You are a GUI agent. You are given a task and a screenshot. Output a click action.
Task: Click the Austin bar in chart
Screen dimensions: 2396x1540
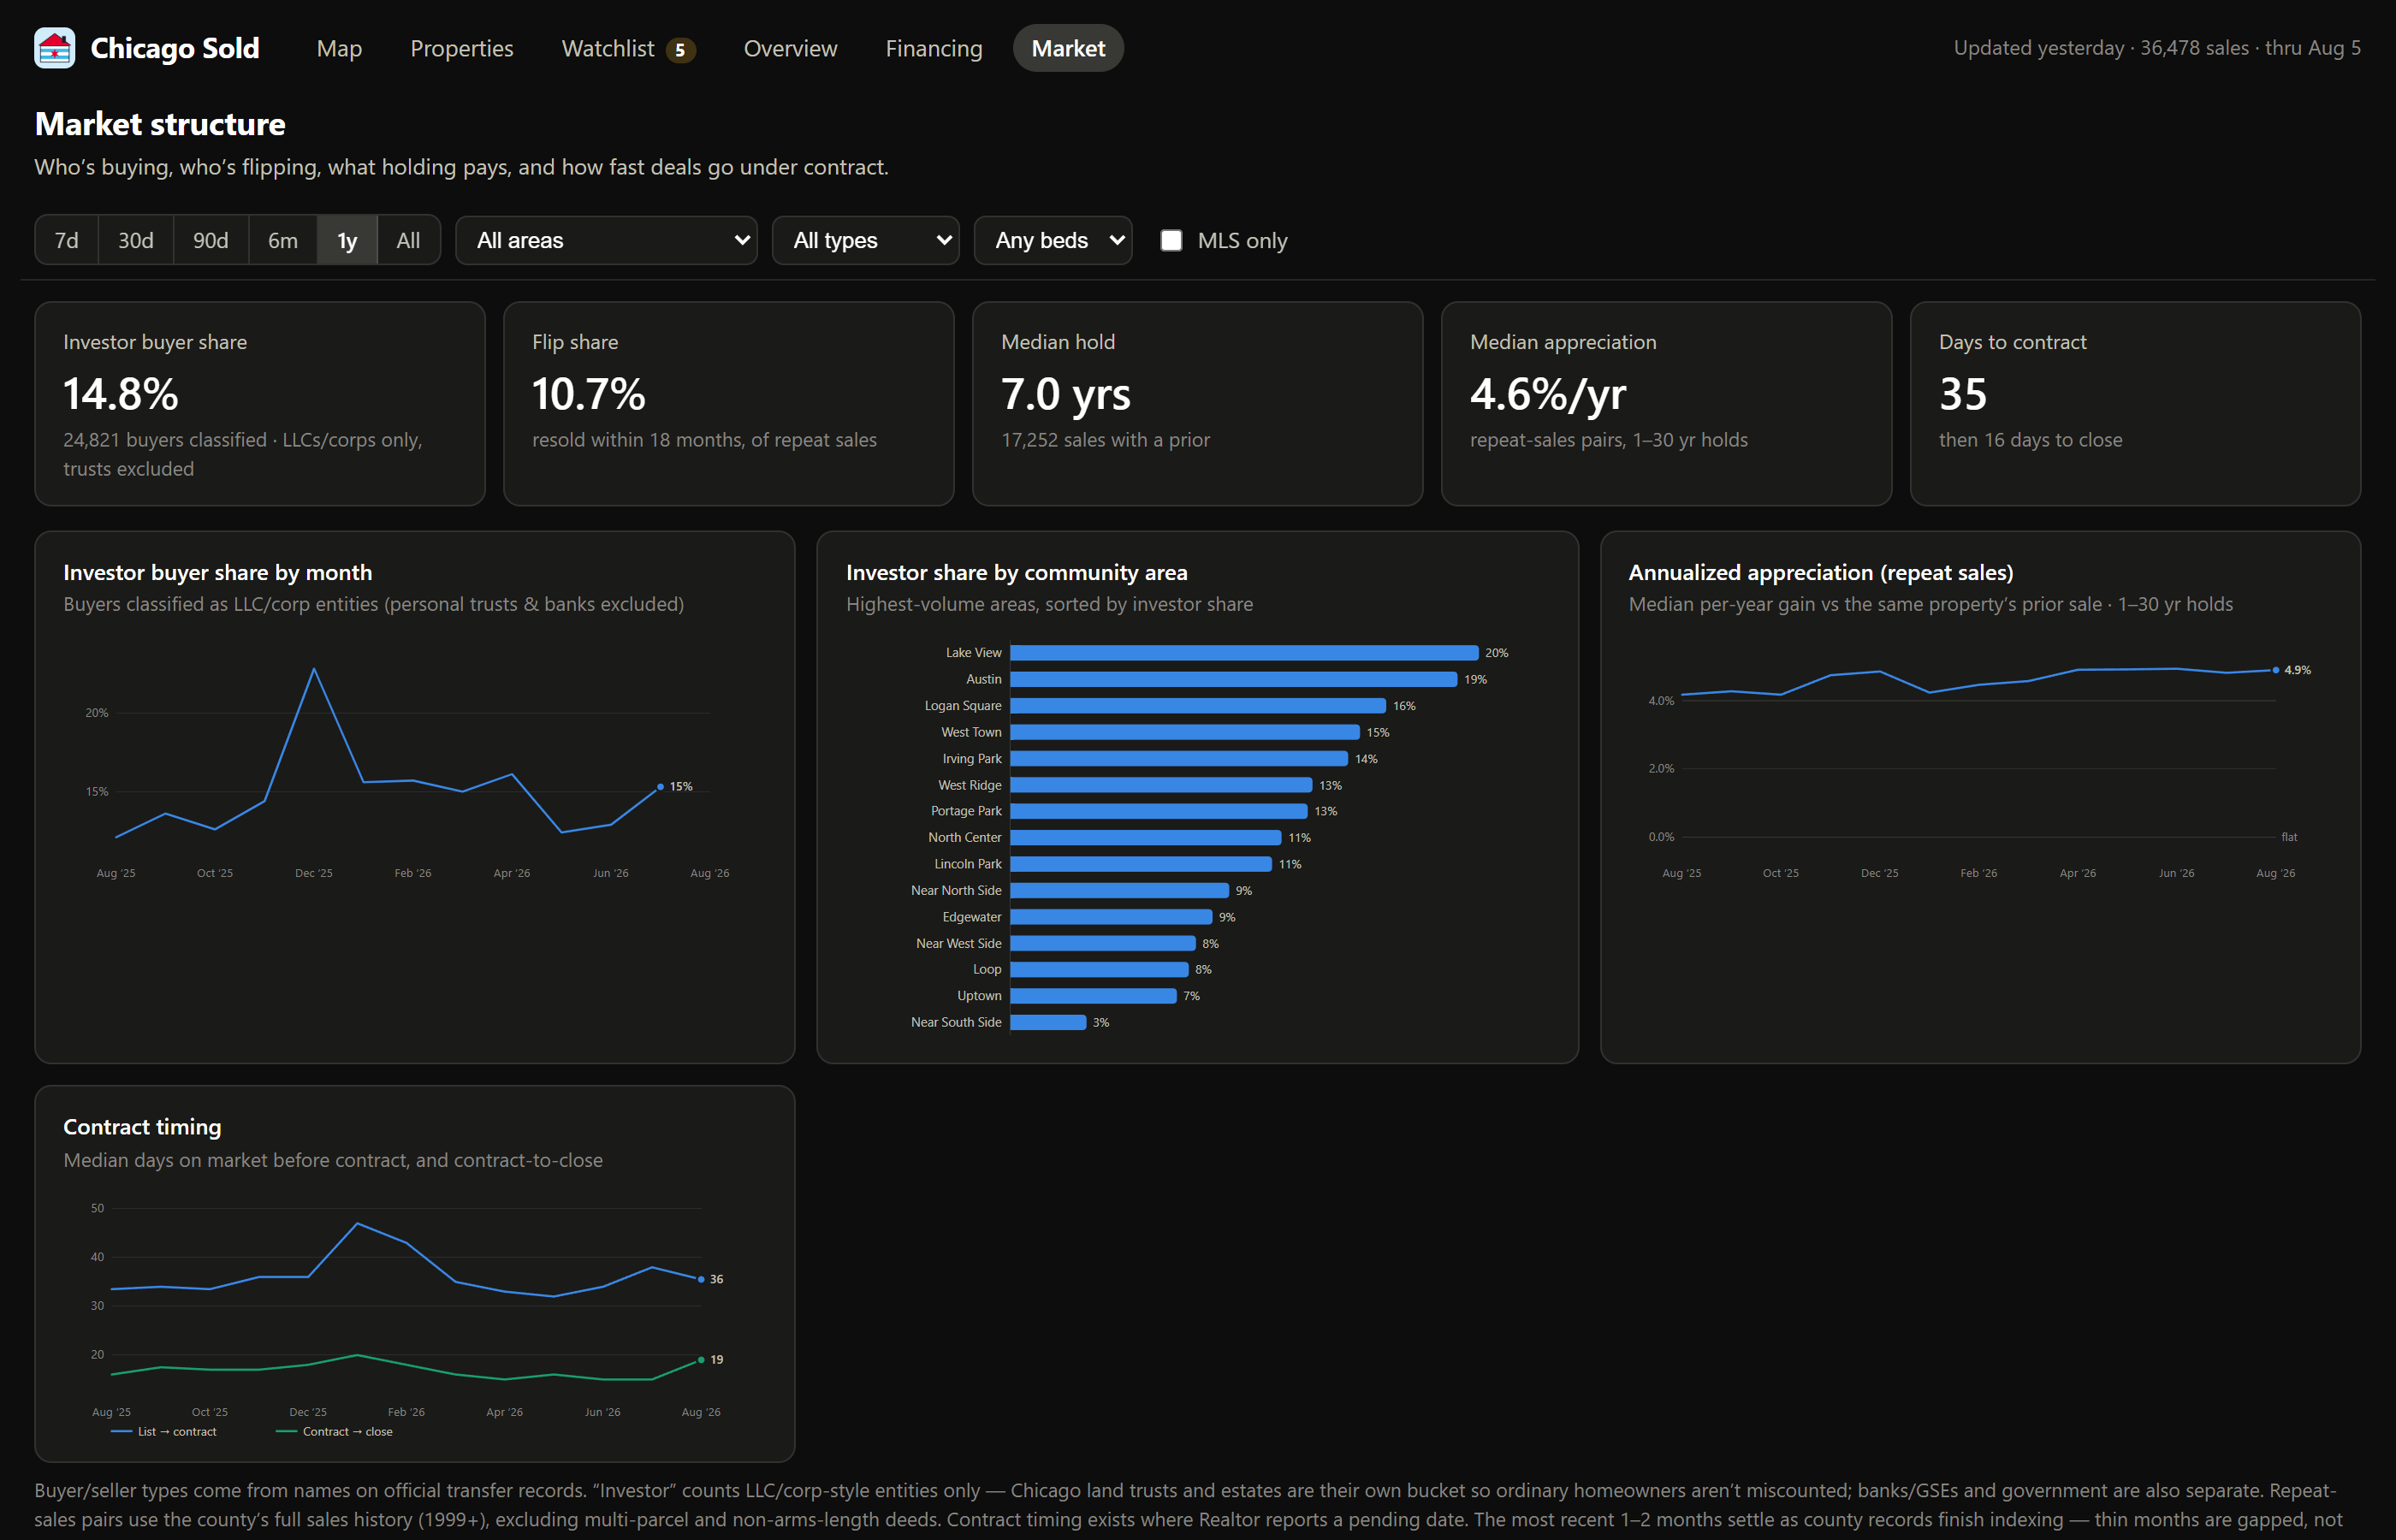coord(1234,679)
